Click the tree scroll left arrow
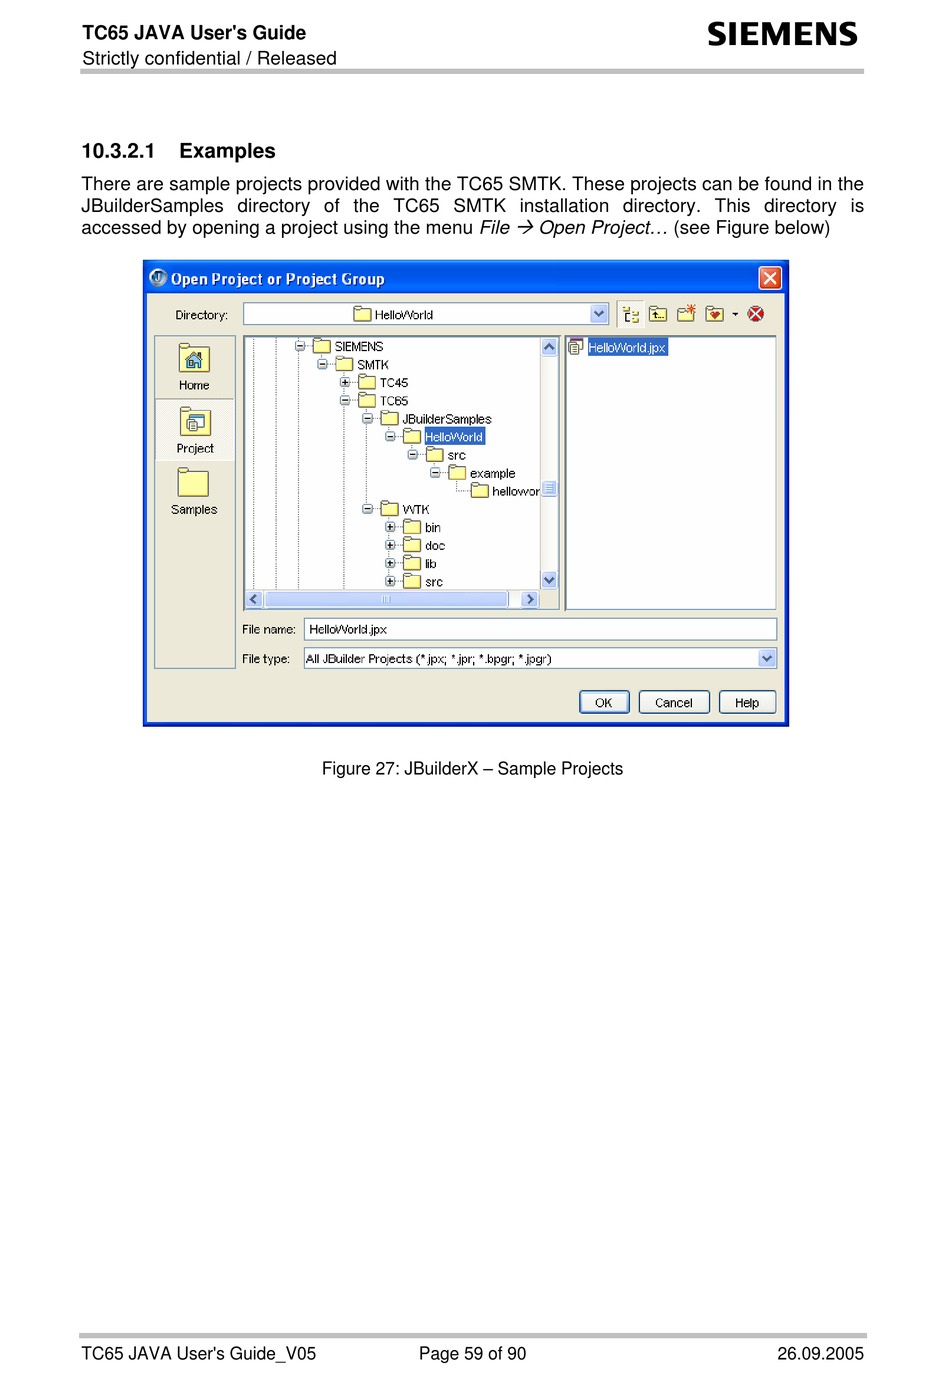The height and width of the screenshot is (1379, 950). click(x=254, y=599)
